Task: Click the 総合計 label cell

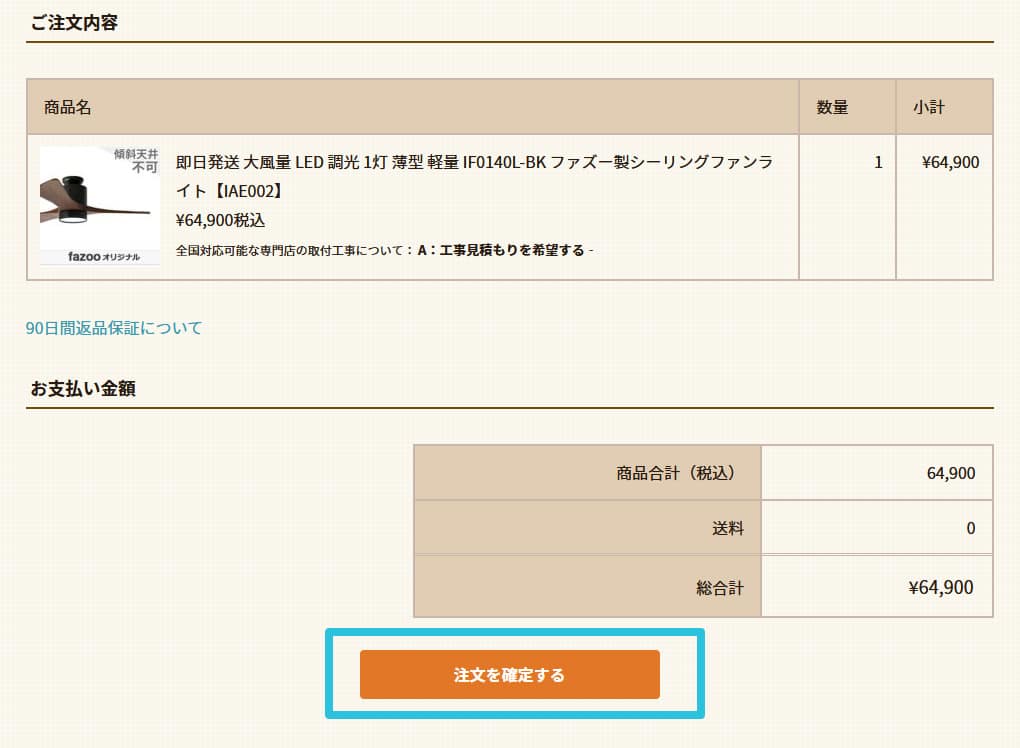Action: (720, 588)
